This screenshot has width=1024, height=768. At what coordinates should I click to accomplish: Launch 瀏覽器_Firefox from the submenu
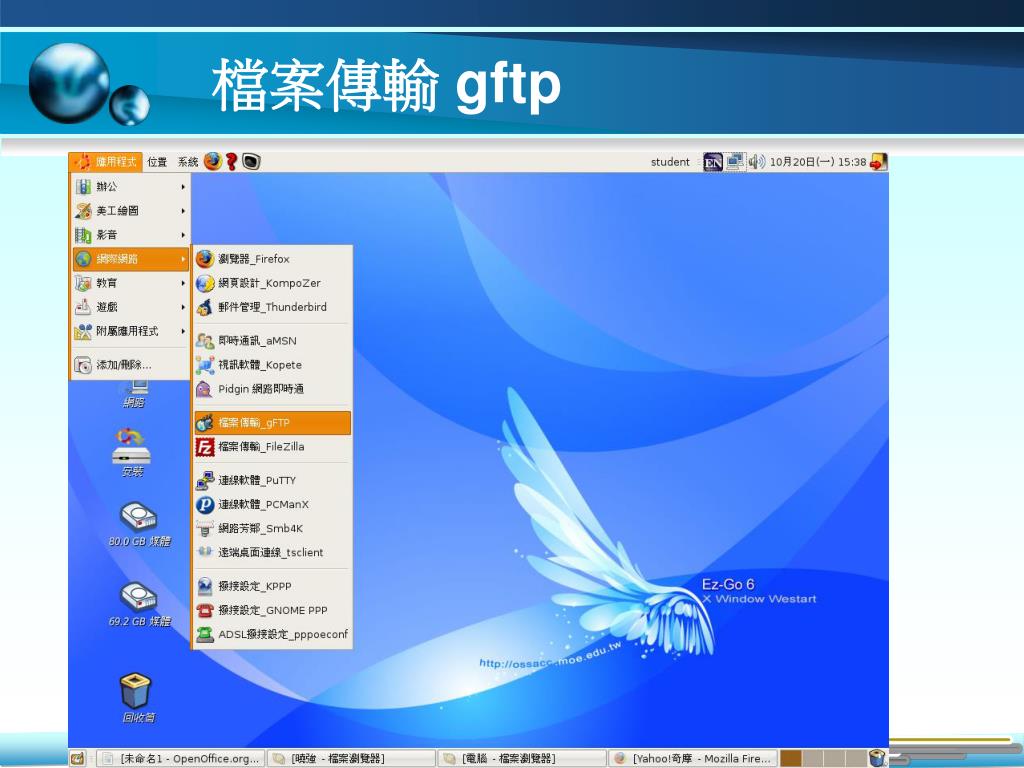[272, 259]
